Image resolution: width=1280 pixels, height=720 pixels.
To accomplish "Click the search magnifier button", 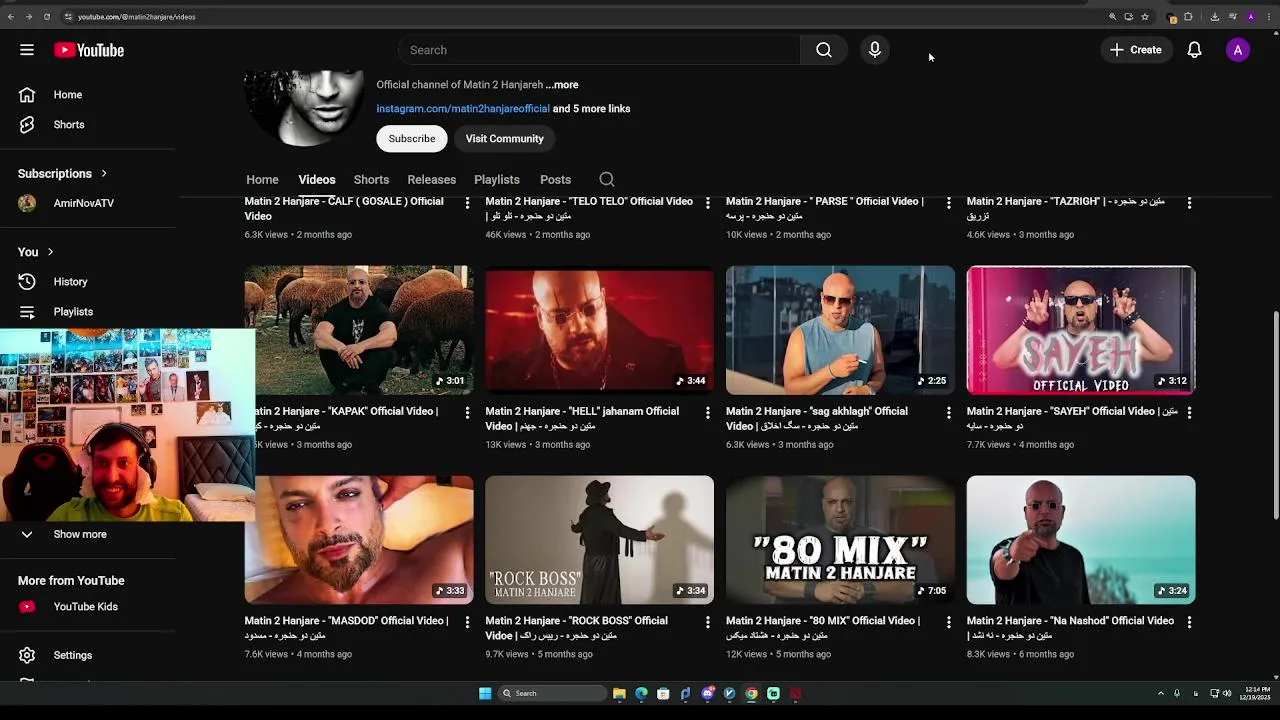I will point(823,50).
